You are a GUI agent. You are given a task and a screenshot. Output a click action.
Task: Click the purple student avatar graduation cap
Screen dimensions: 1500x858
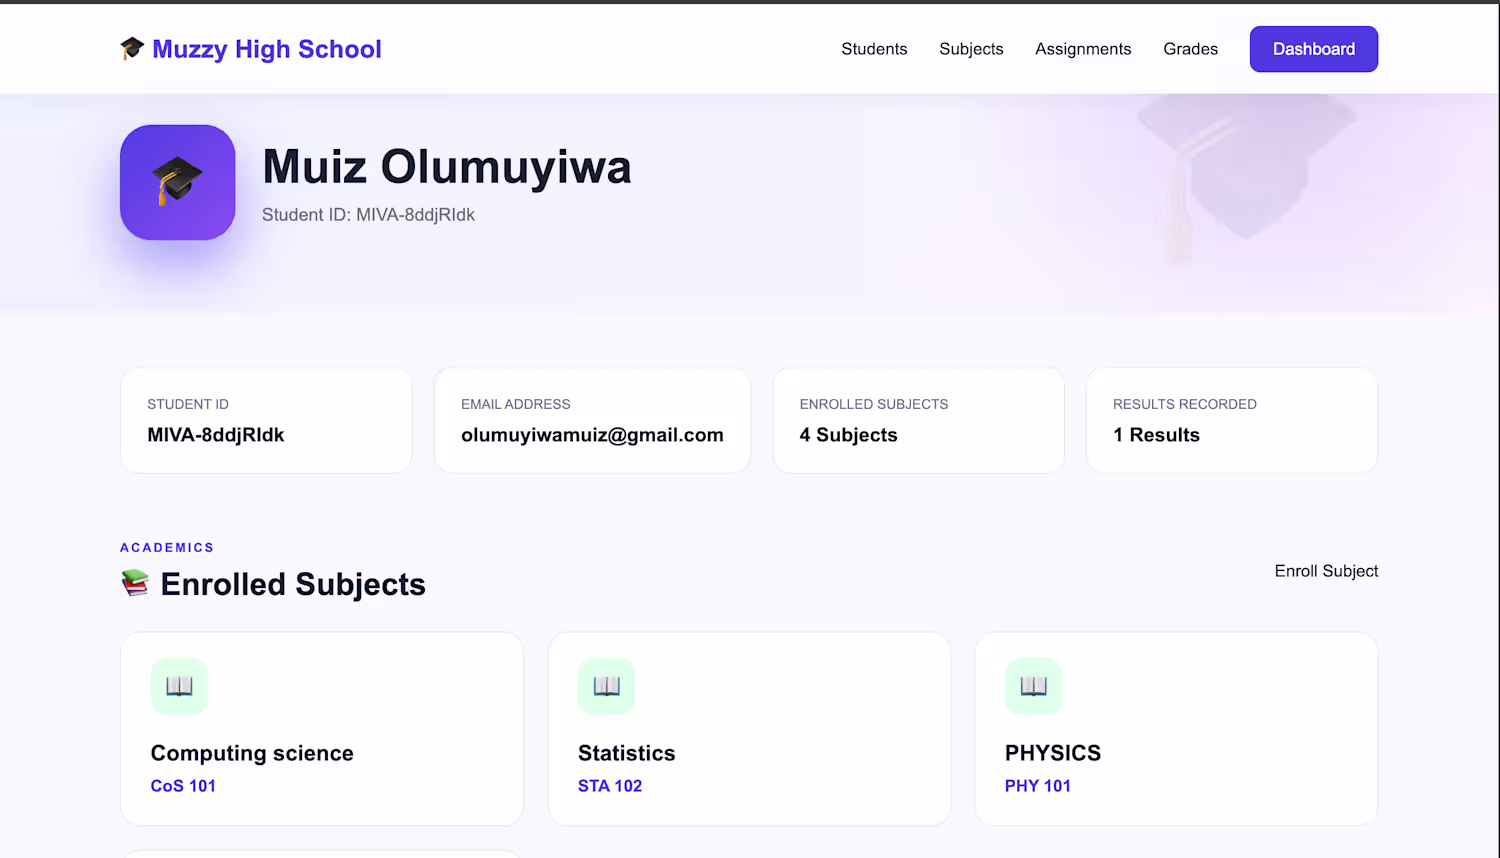(x=178, y=182)
